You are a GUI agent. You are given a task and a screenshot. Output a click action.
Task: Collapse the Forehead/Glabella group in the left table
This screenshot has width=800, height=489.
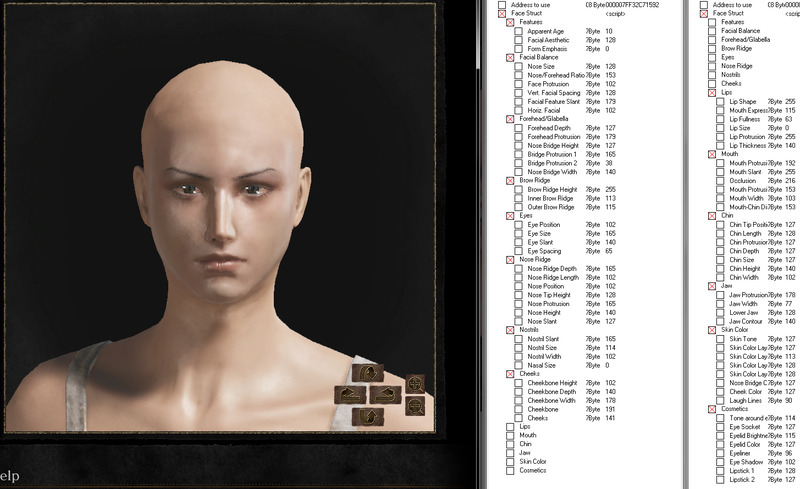coord(510,119)
